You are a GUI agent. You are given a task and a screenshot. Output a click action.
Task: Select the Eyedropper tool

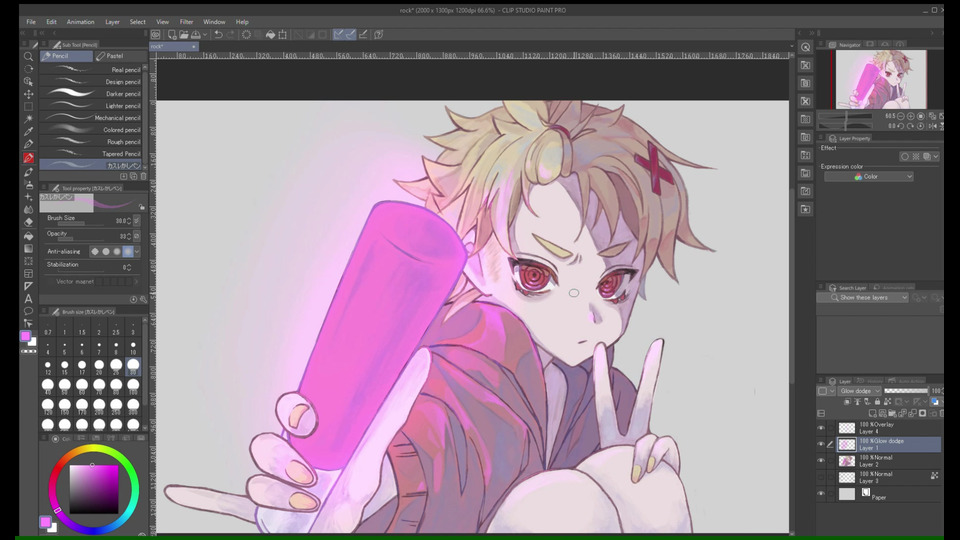(x=28, y=131)
